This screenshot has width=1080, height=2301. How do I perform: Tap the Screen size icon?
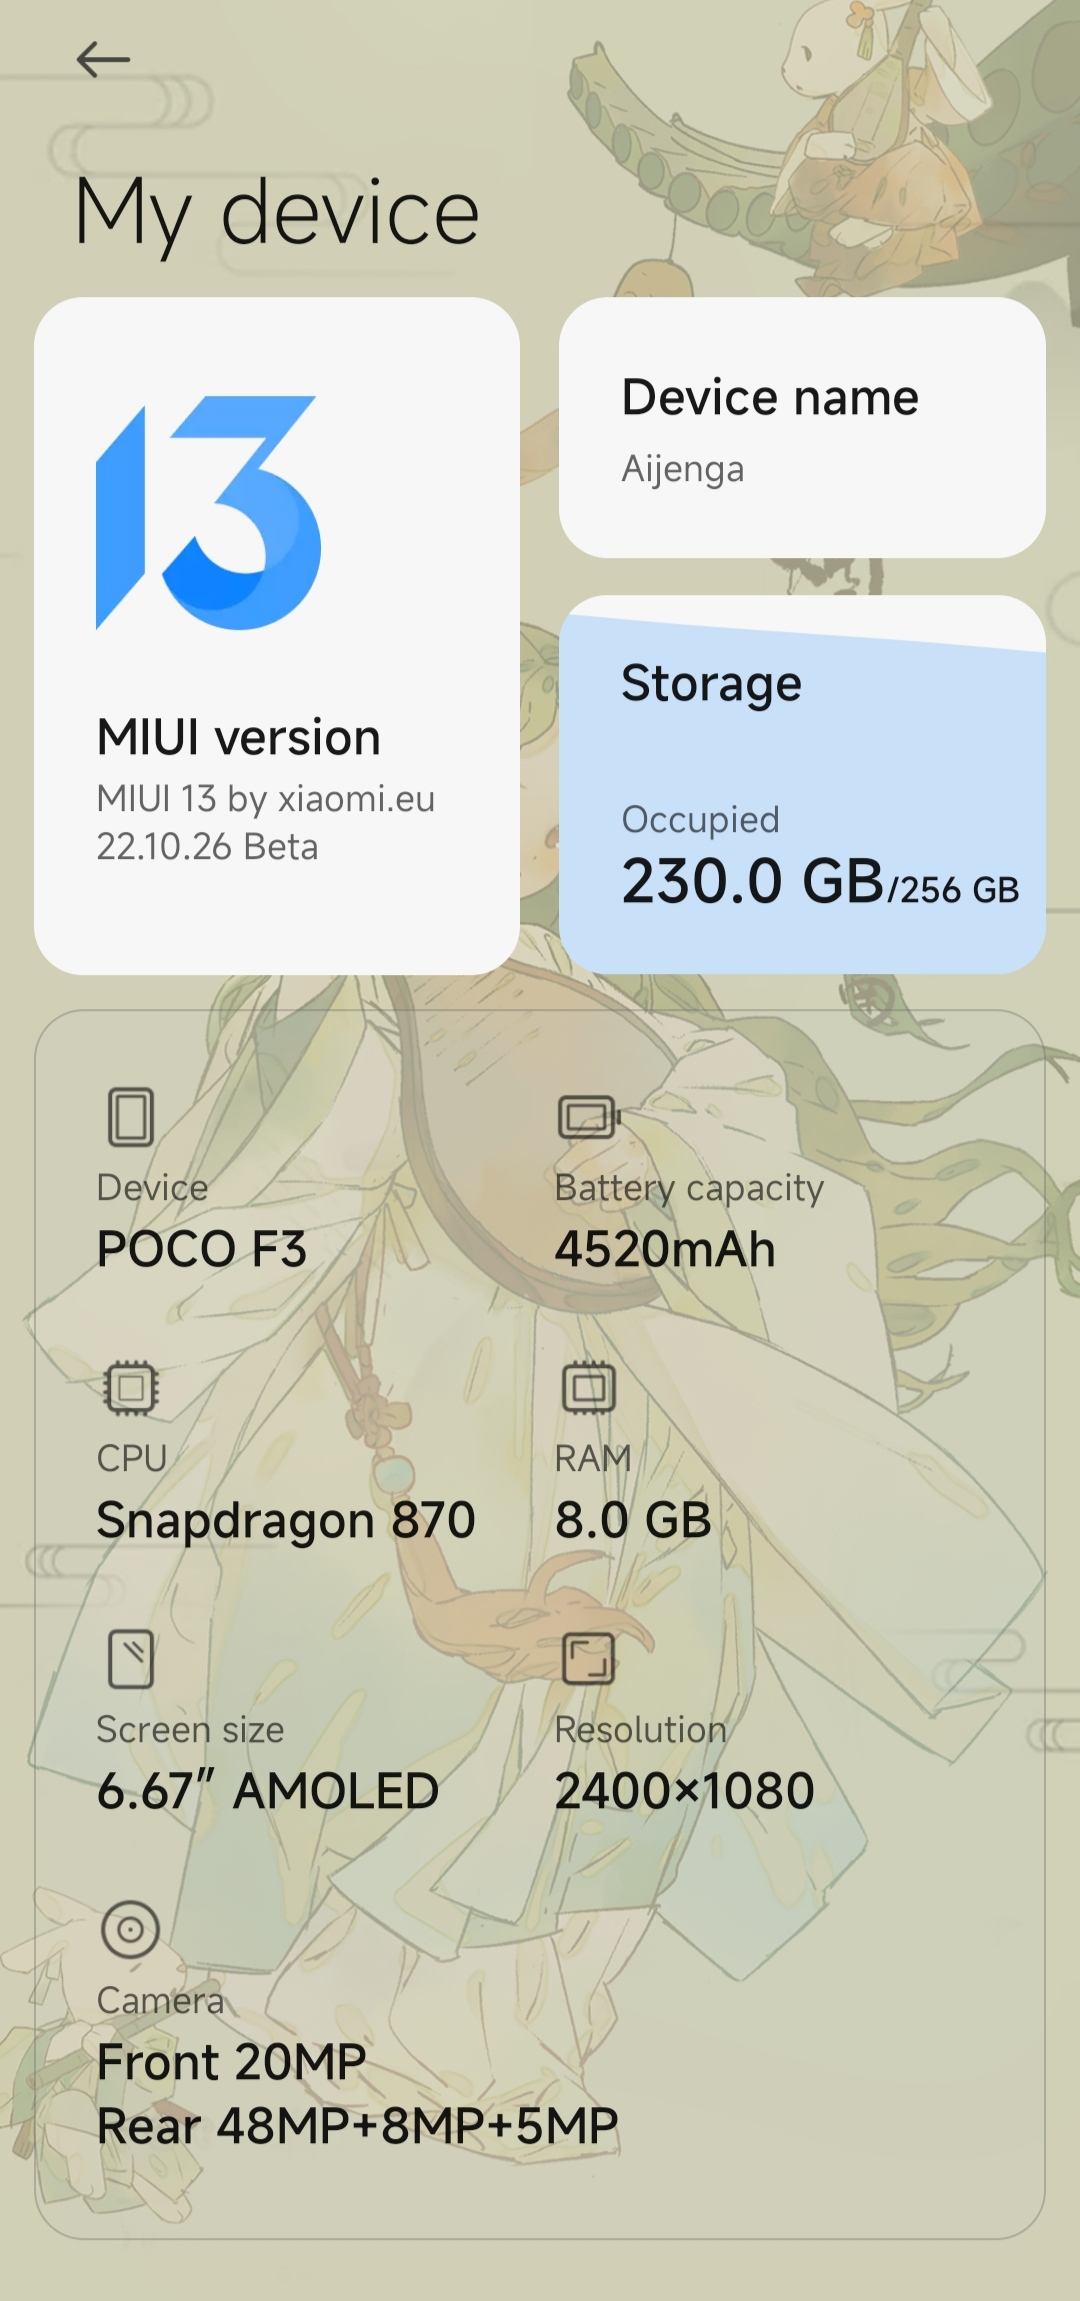coord(130,1659)
